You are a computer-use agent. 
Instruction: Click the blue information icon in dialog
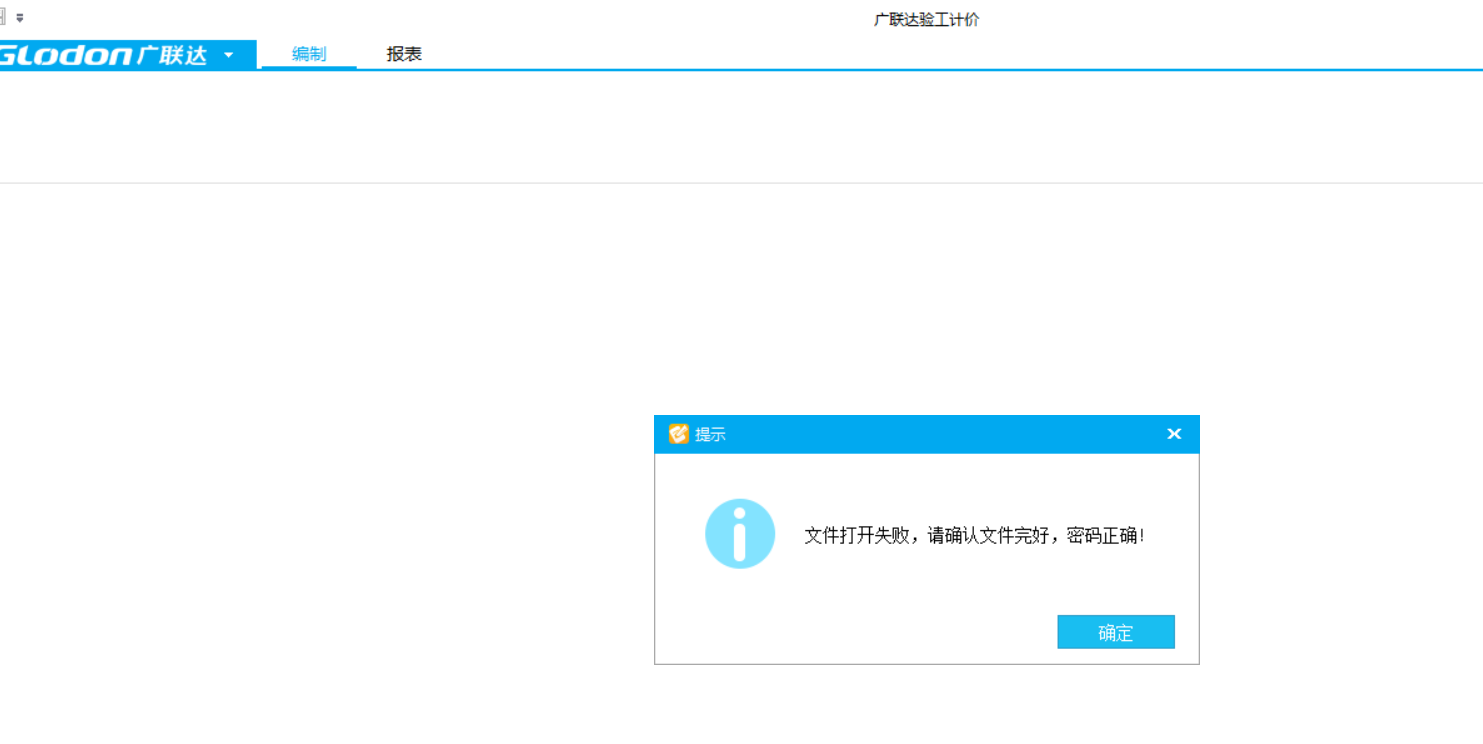click(x=740, y=534)
